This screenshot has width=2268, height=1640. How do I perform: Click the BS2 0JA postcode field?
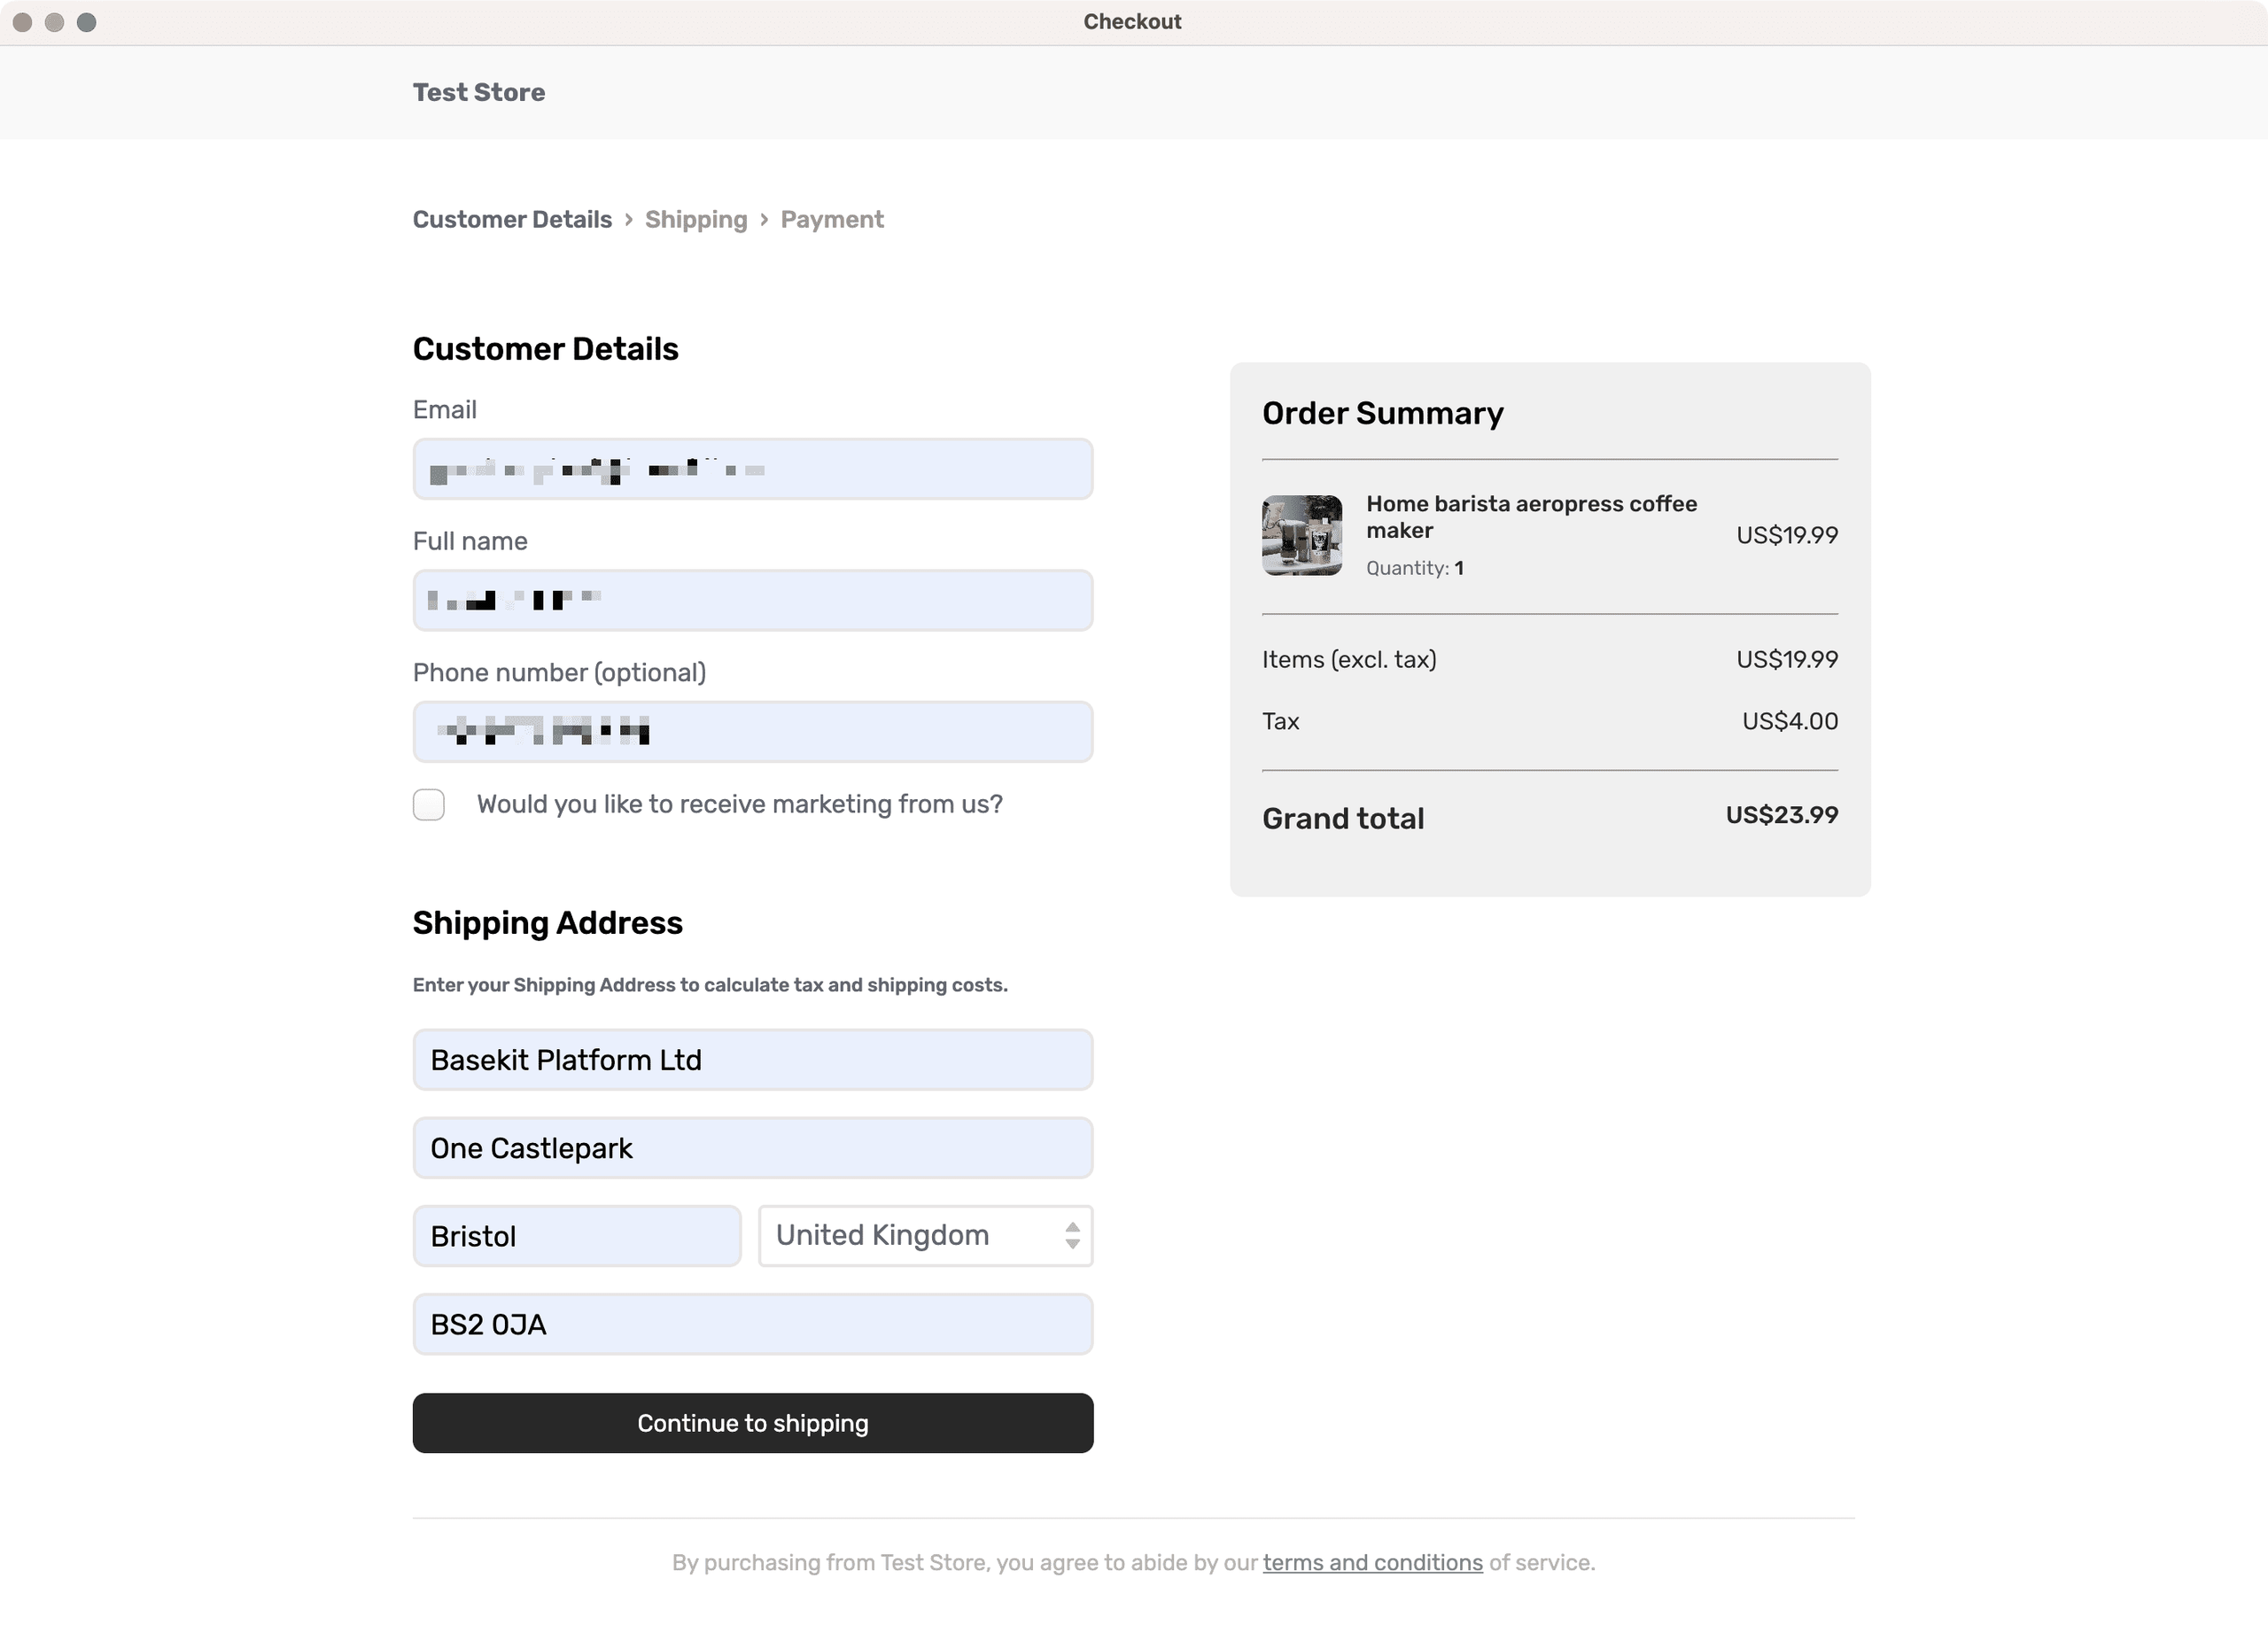click(x=753, y=1323)
